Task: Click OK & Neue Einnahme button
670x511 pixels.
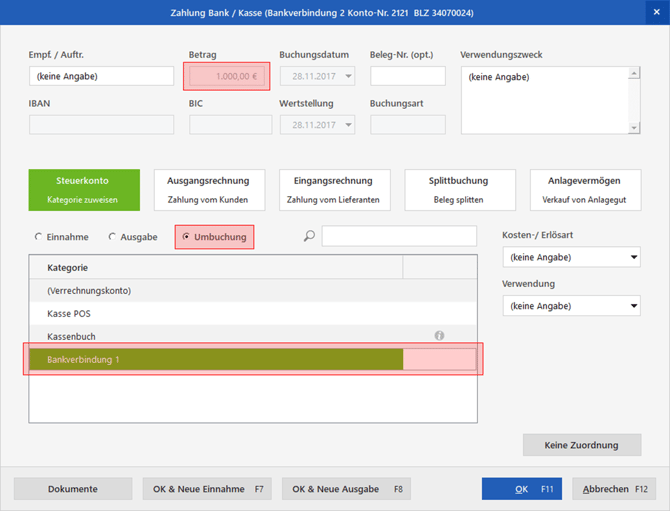Action: pos(206,489)
